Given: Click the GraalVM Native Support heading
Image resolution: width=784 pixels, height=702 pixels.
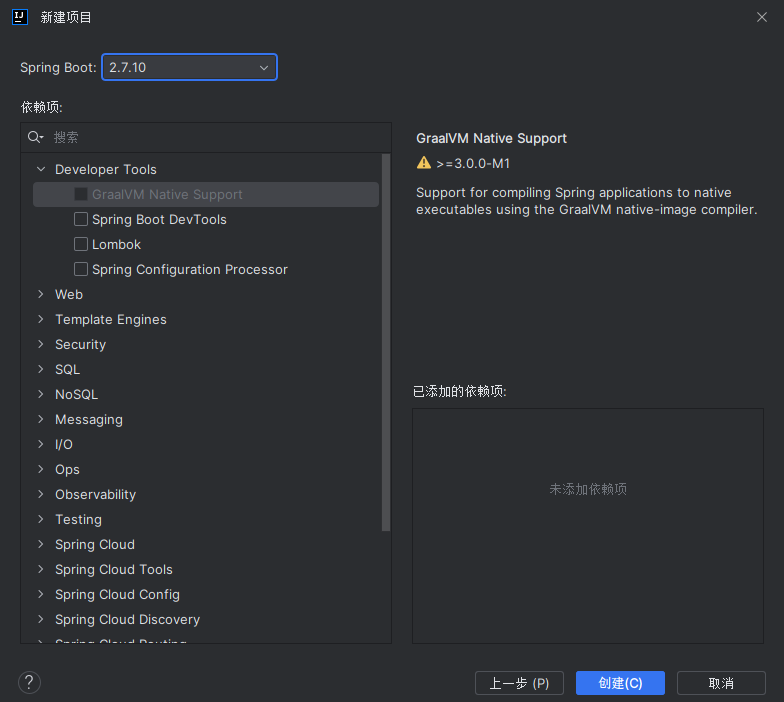Looking at the screenshot, I should [x=492, y=138].
